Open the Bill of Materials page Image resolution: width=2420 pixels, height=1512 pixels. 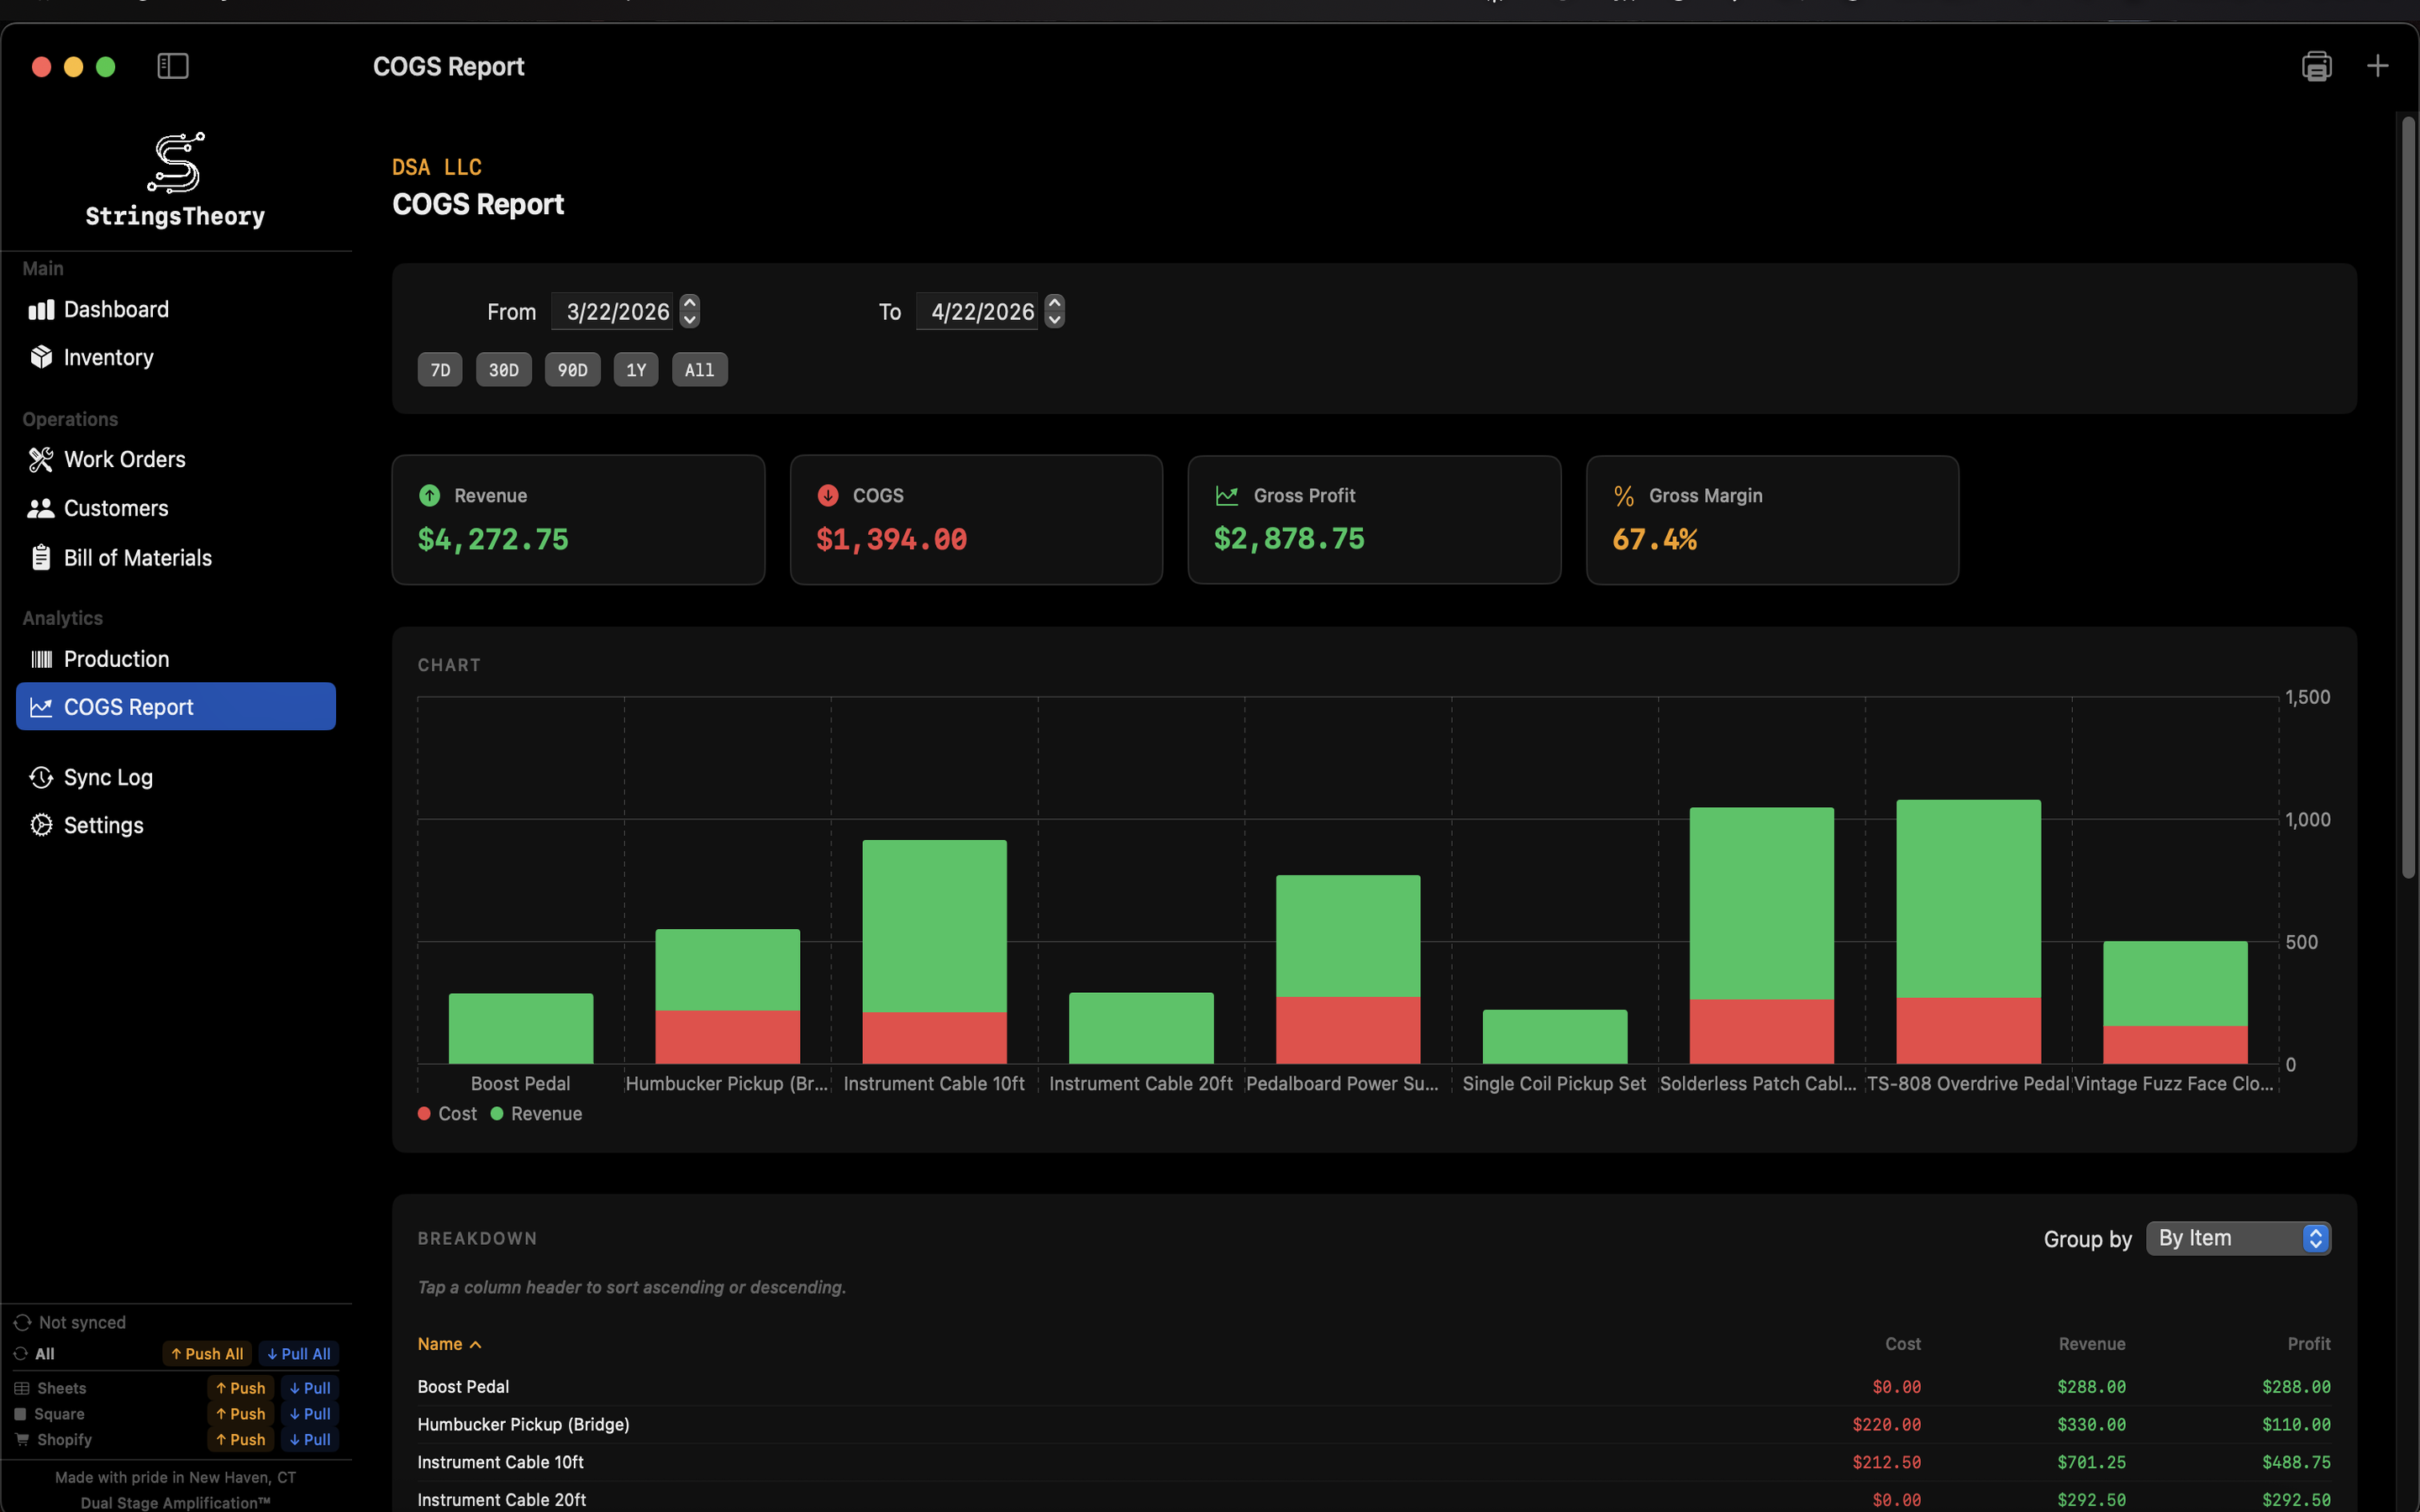pyautogui.click(x=137, y=558)
